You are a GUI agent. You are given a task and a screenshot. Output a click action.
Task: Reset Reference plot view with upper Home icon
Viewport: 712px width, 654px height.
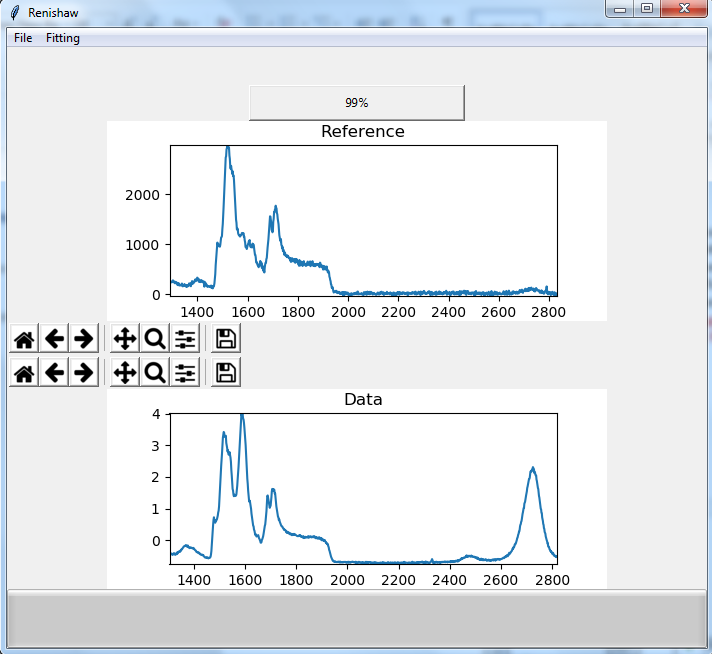tap(24, 338)
